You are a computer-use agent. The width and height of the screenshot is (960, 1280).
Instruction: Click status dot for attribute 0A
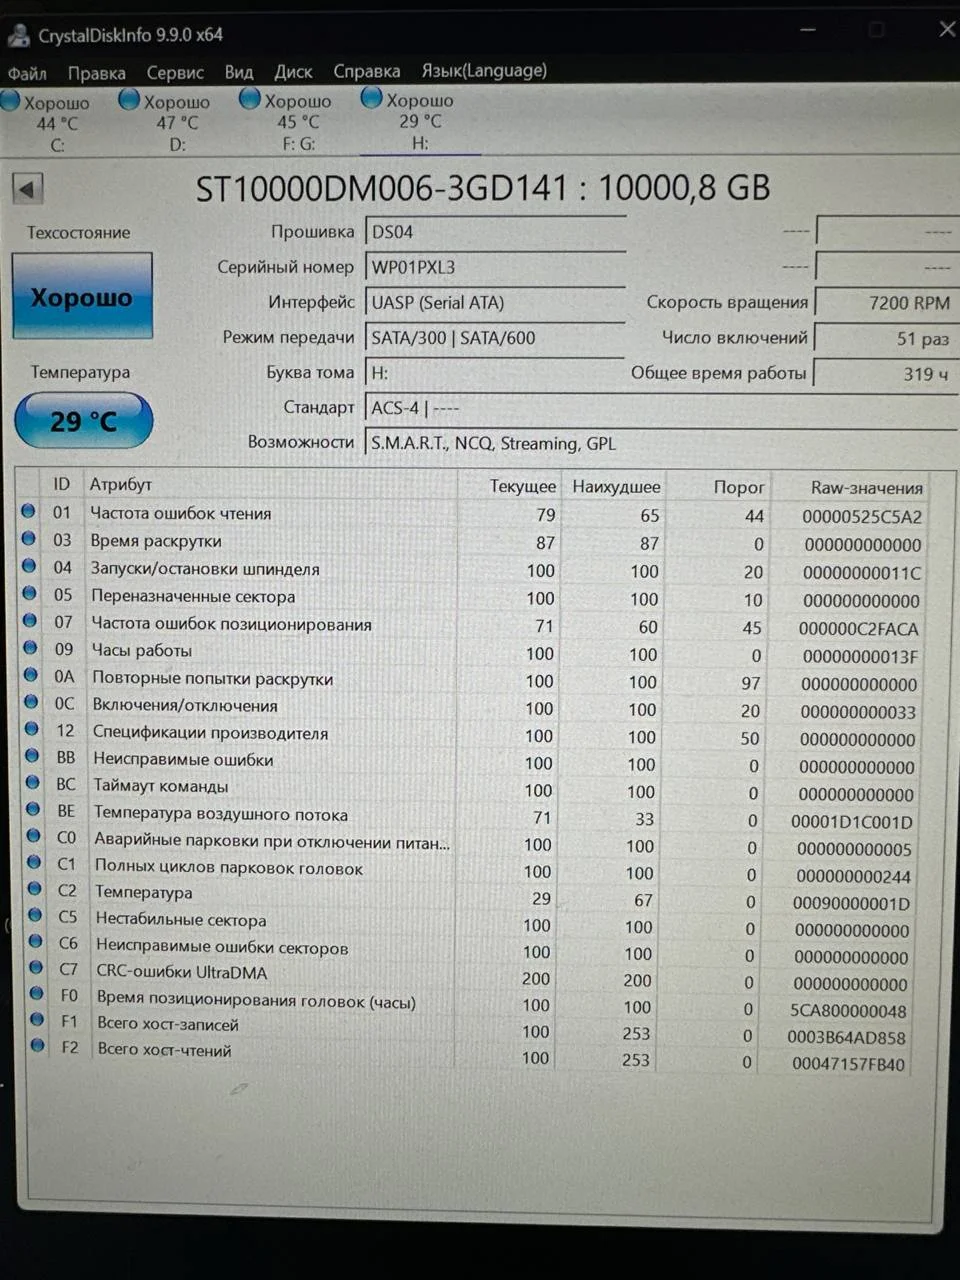tap(31, 675)
